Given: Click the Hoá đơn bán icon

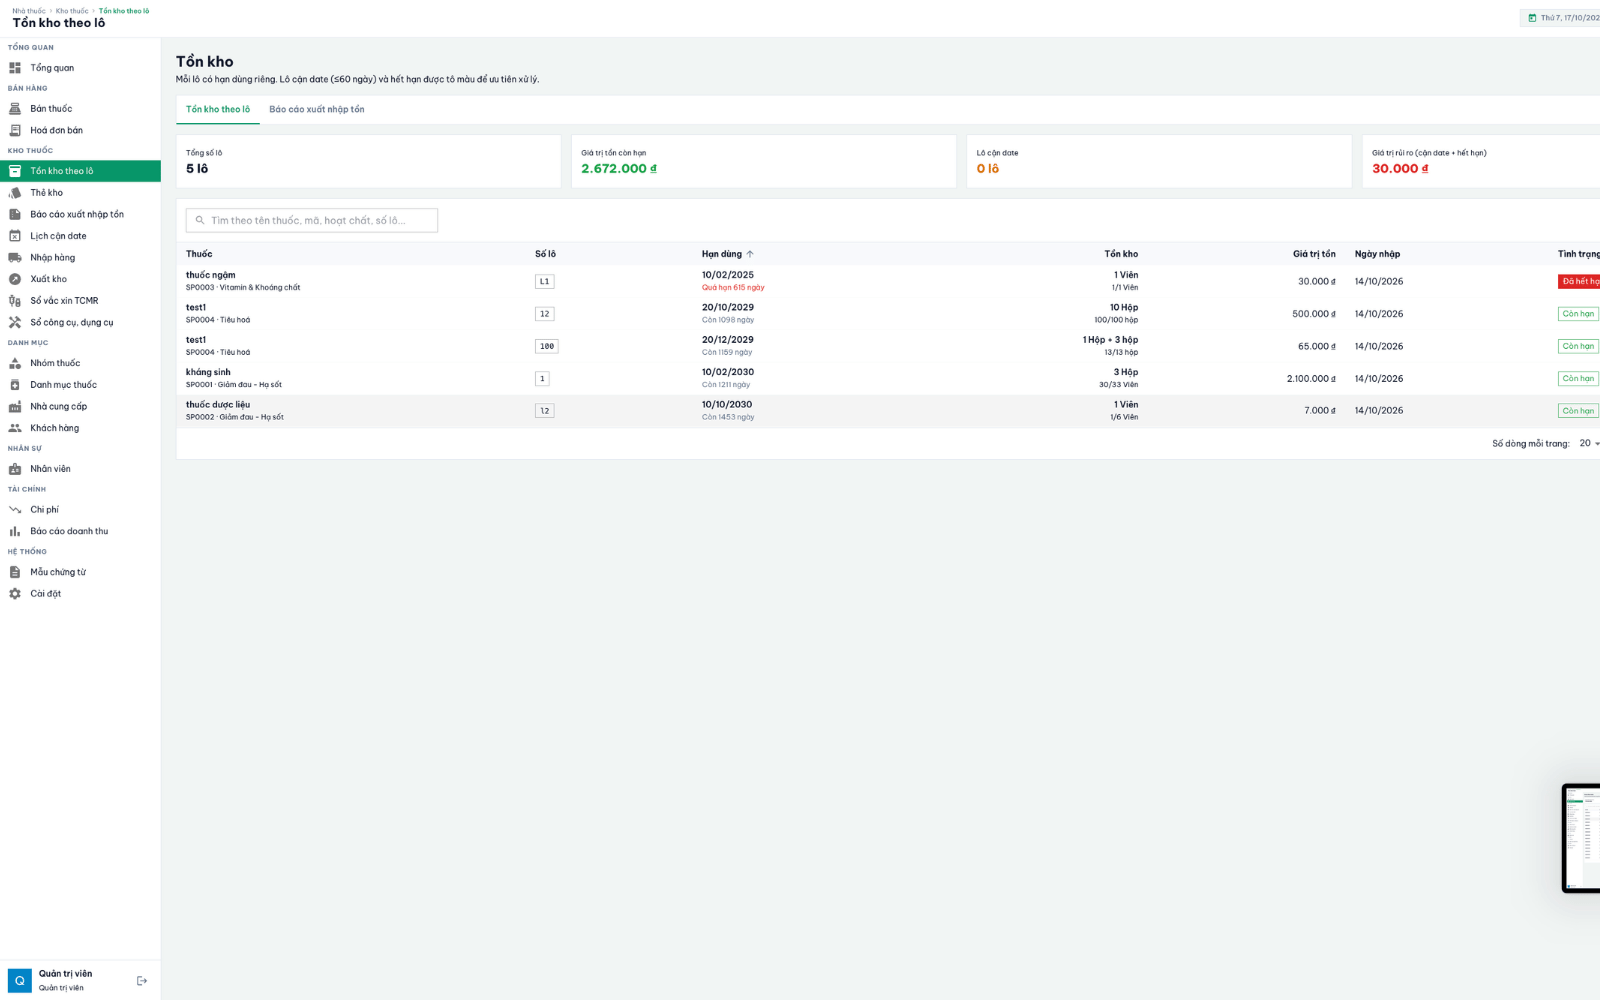Looking at the screenshot, I should coord(15,130).
